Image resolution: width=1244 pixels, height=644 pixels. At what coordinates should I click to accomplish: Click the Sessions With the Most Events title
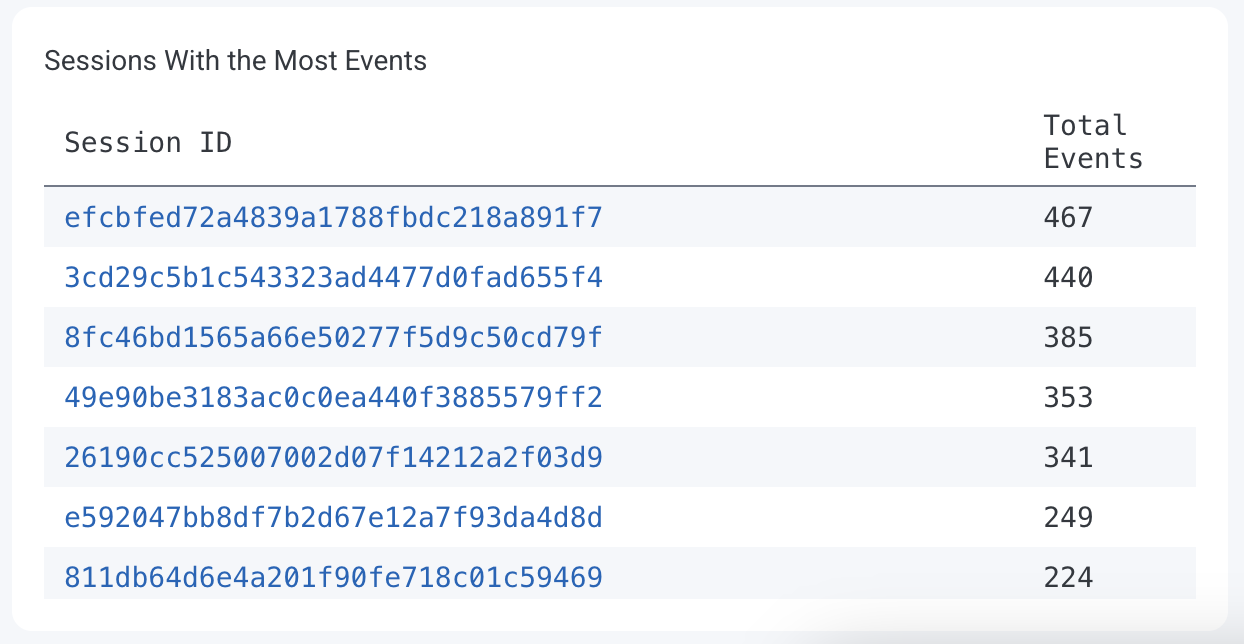[x=234, y=60]
